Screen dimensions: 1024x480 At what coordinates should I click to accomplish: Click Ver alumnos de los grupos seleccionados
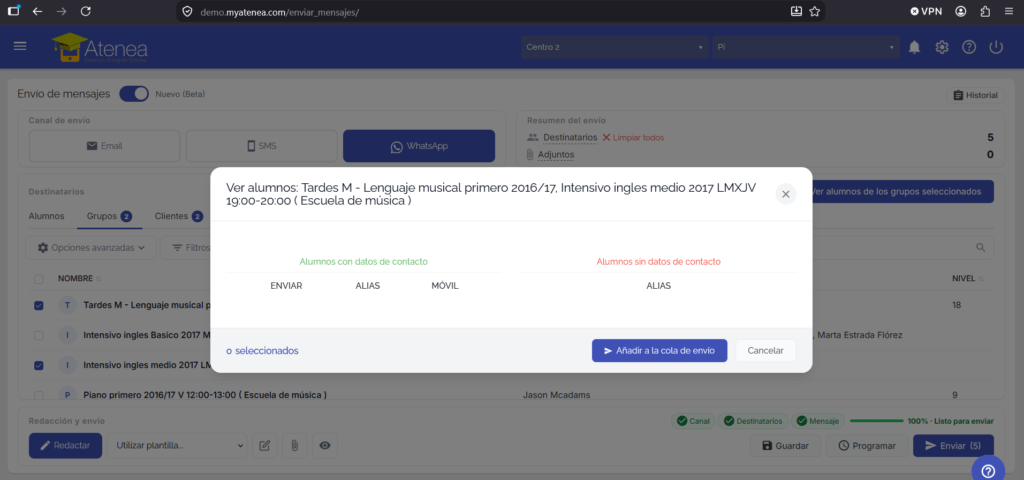pyautogui.click(x=901, y=191)
